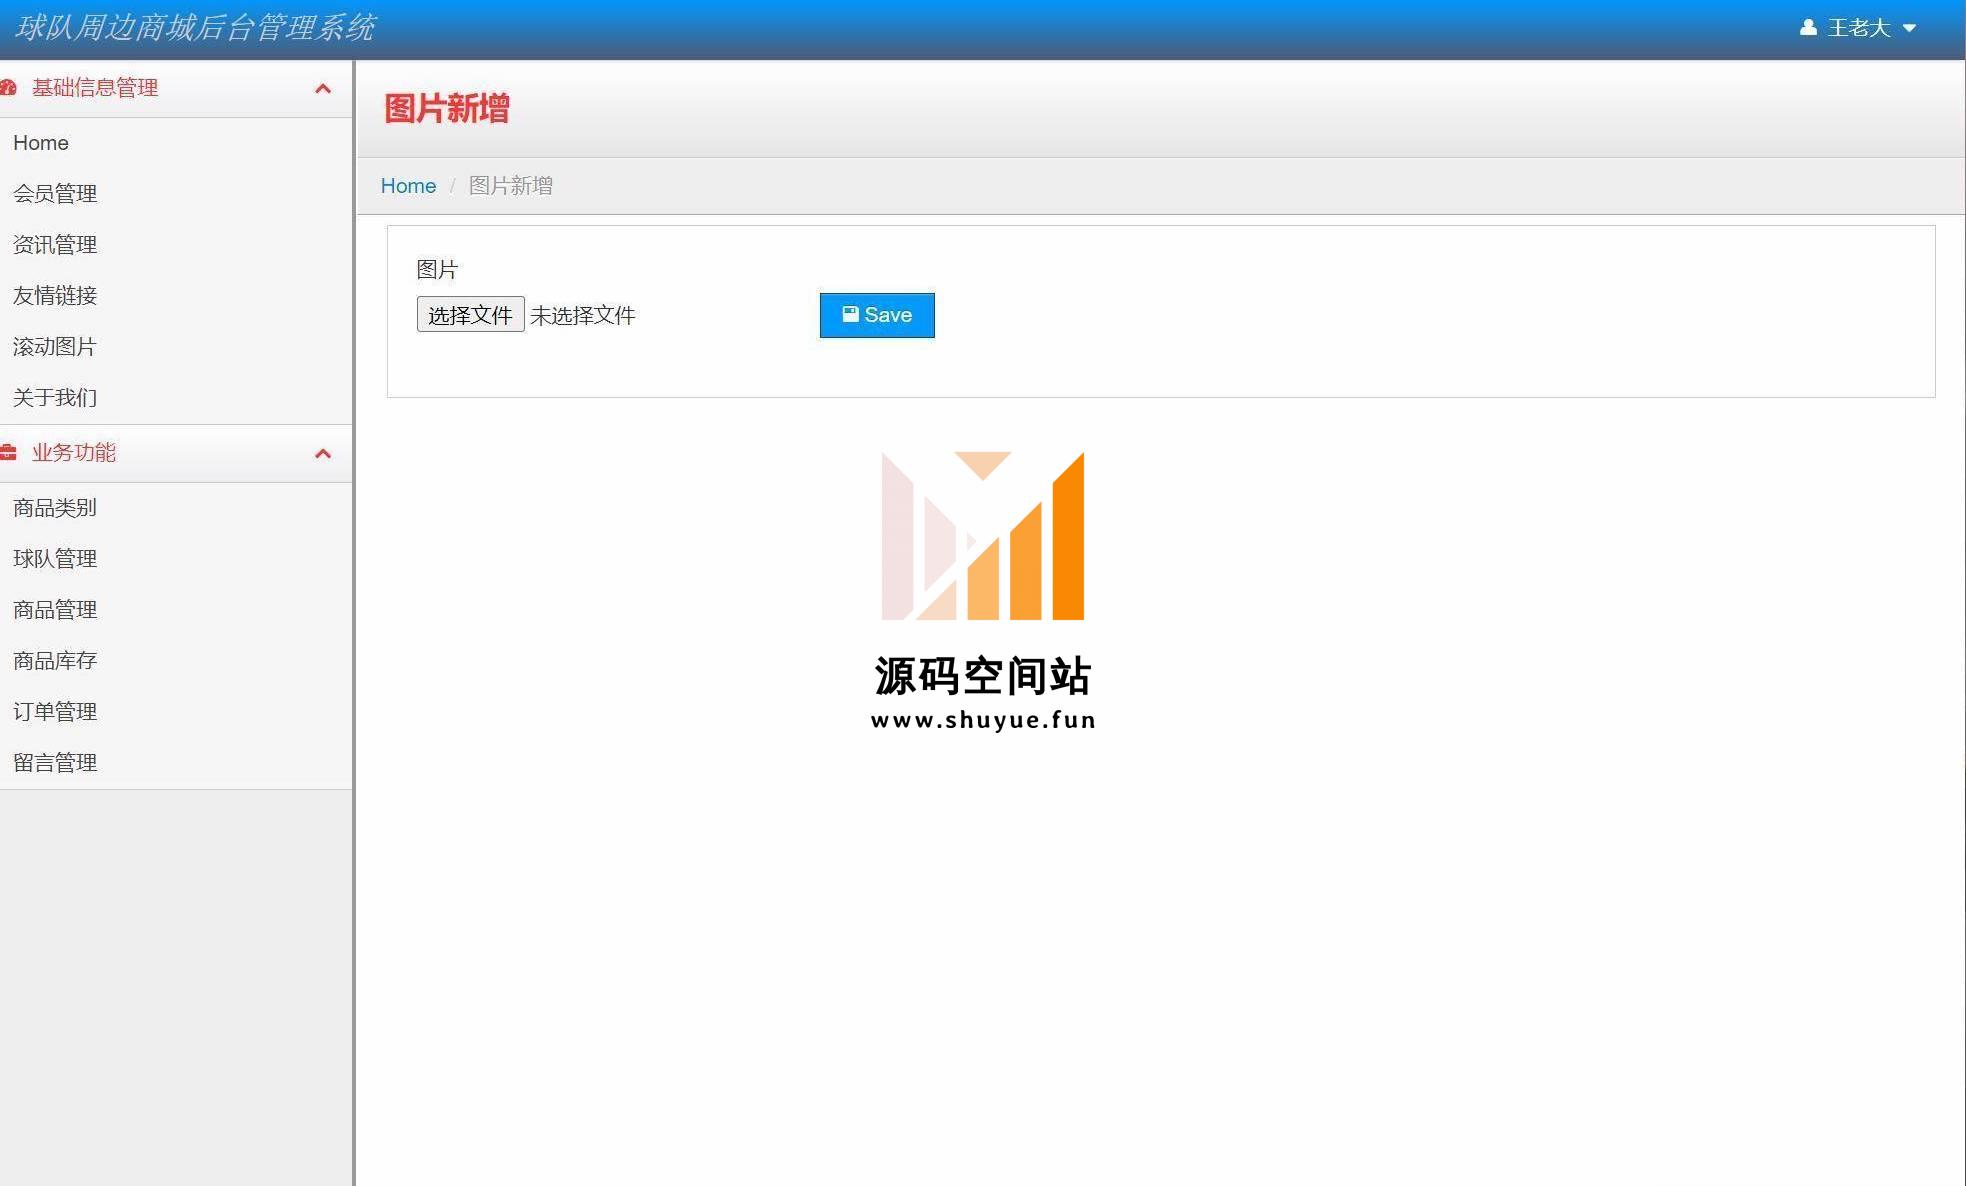Open 关于我们 in the sidebar

tap(55, 398)
